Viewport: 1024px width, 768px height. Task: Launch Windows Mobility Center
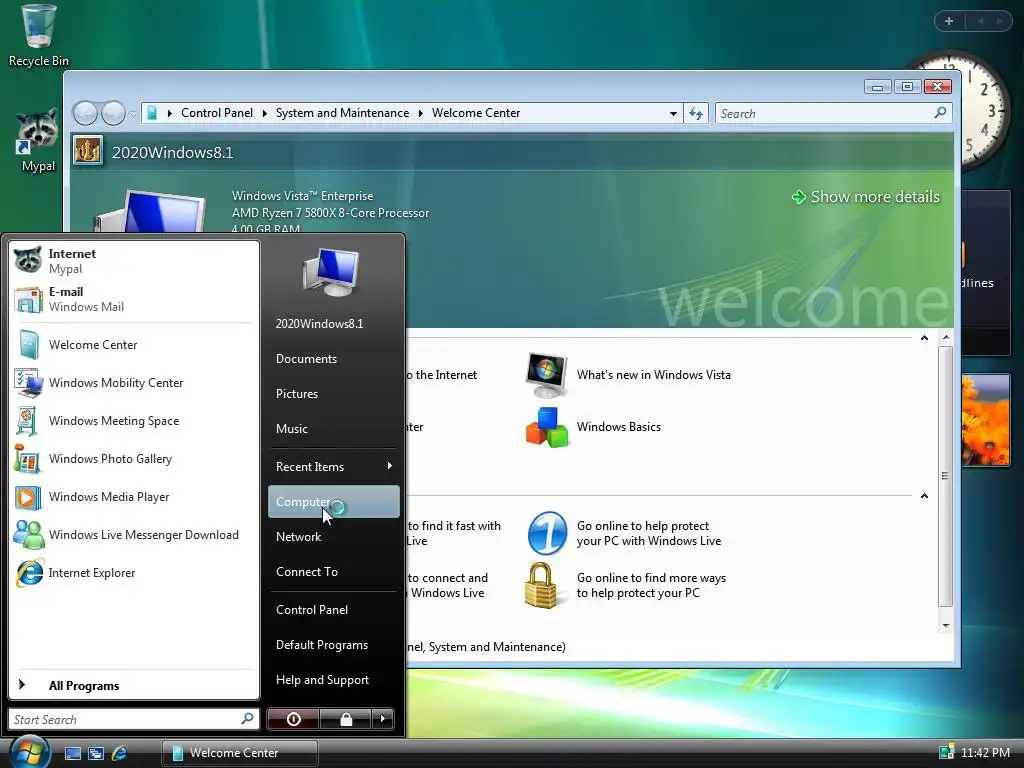pos(134,383)
